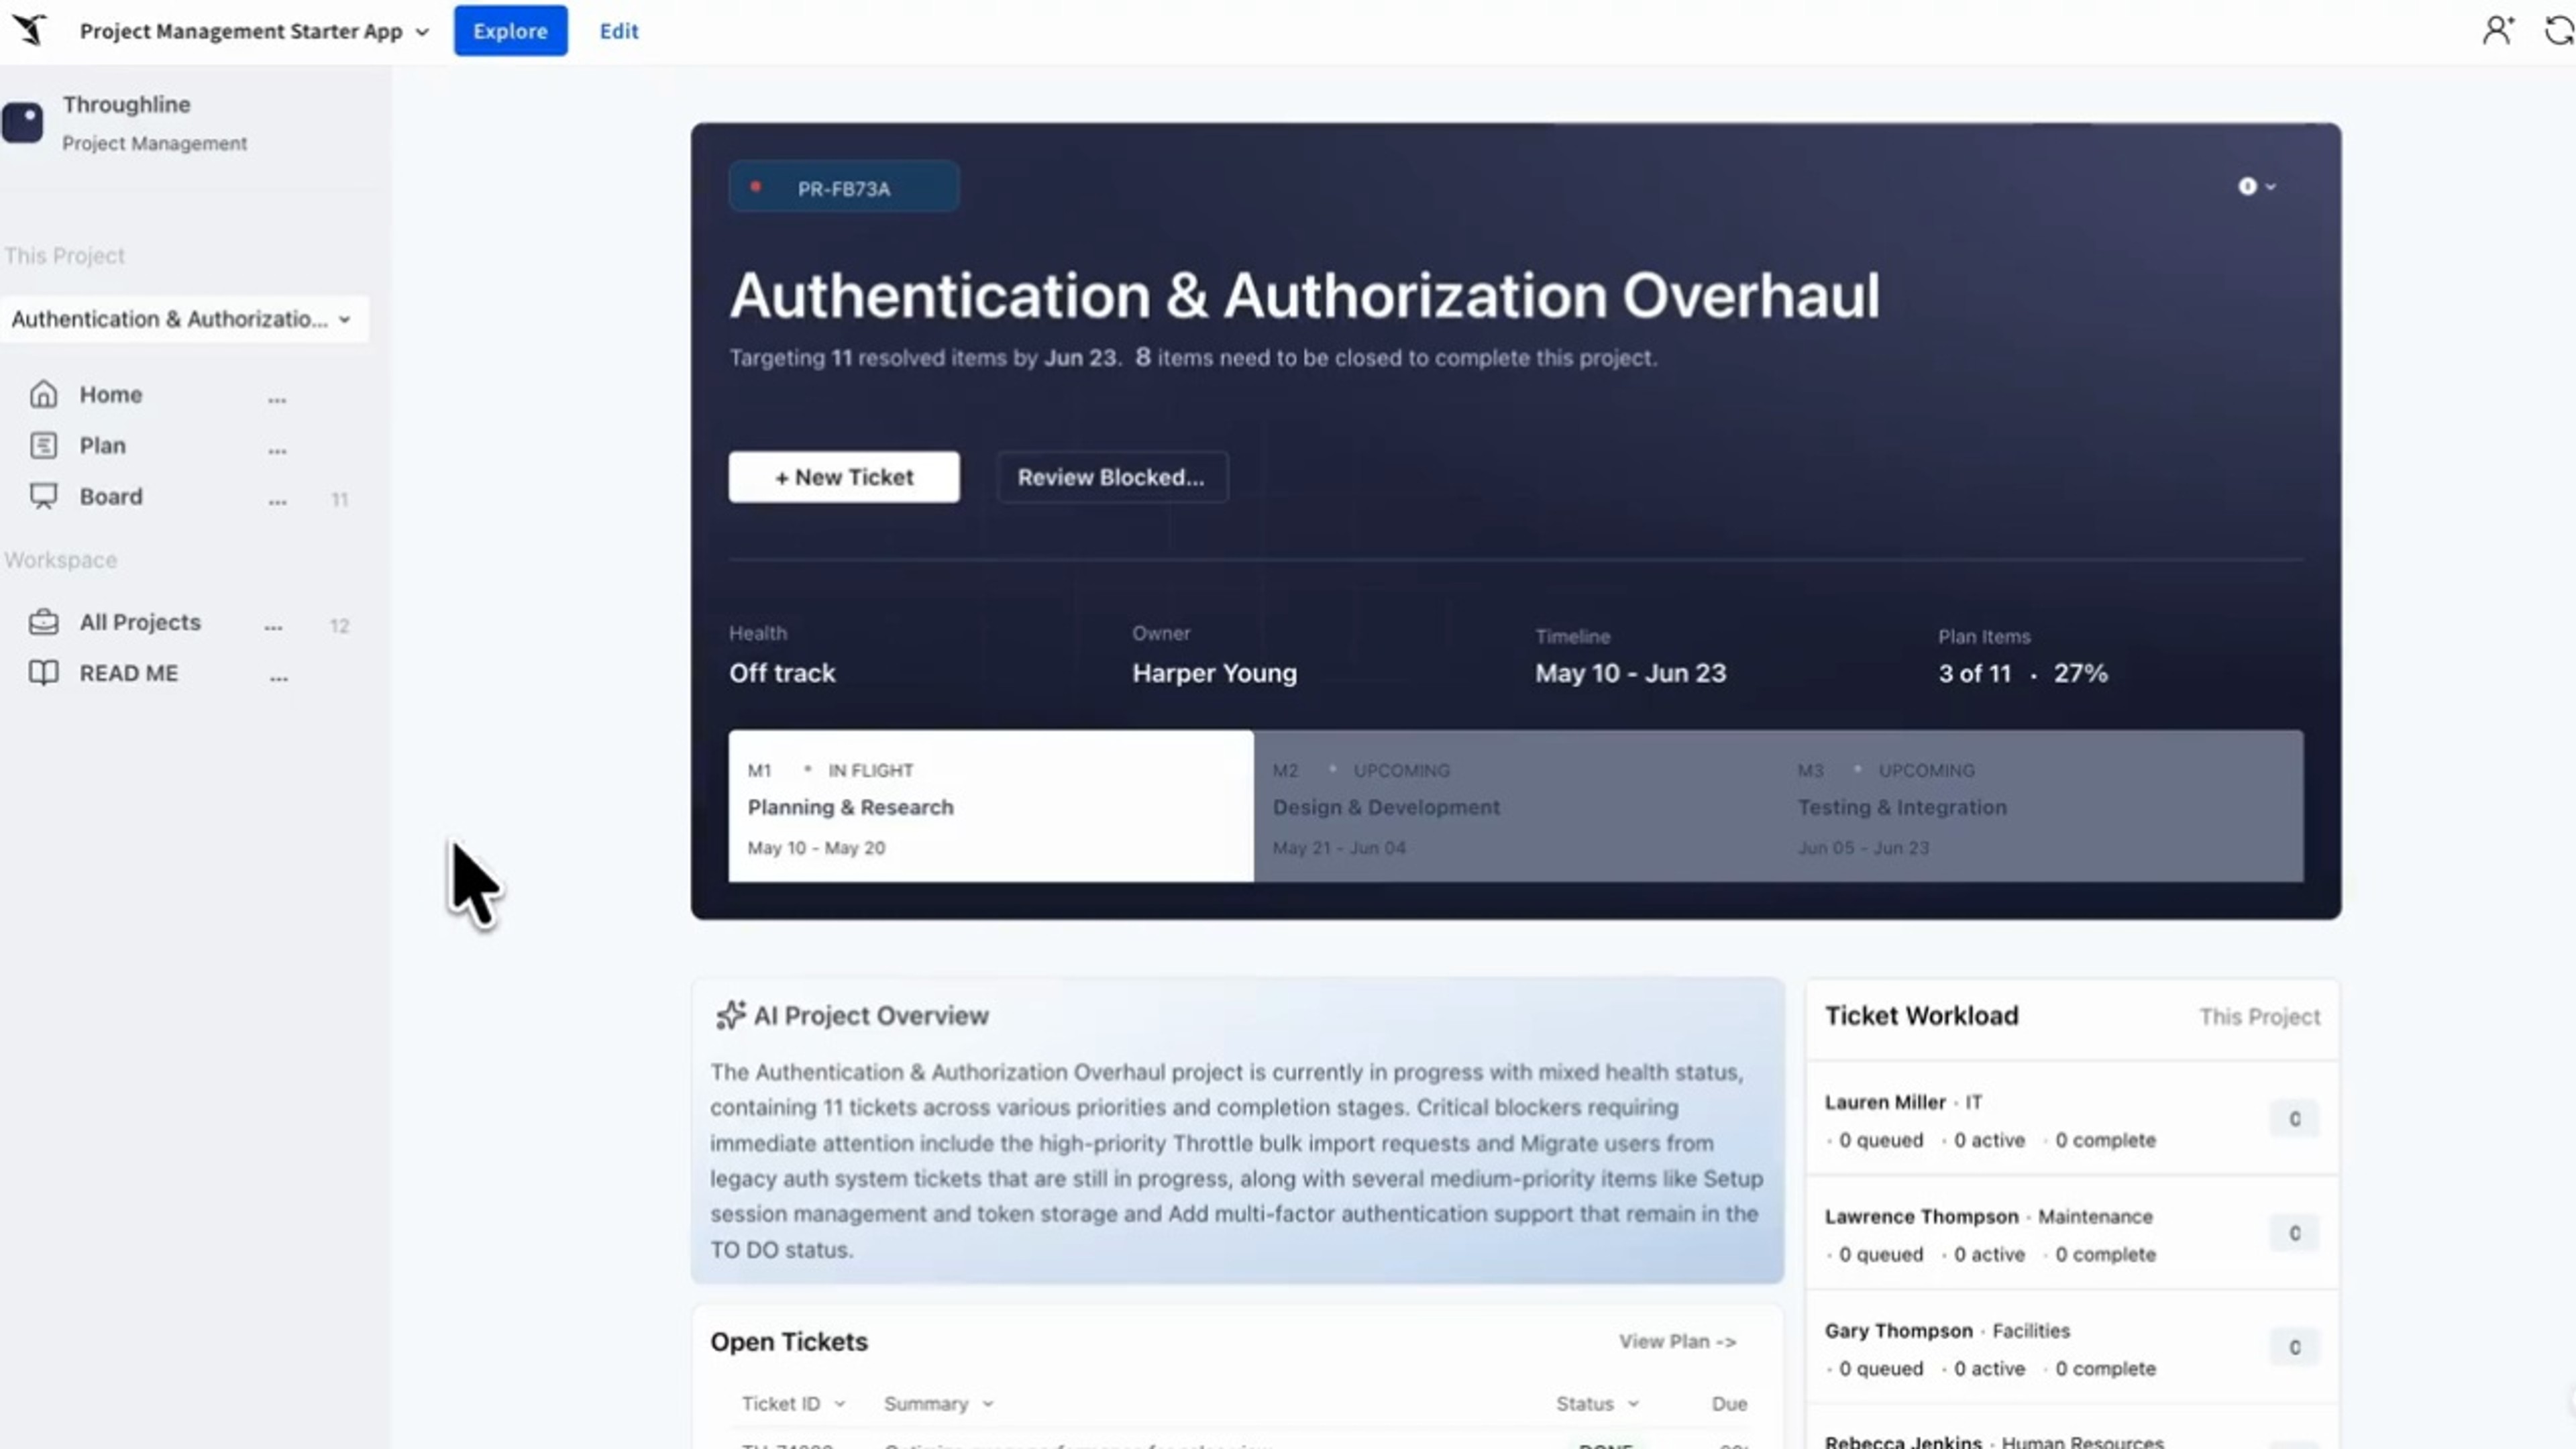Click the READ ME book icon
Screen dimensions: 2576x1449
click(43, 673)
